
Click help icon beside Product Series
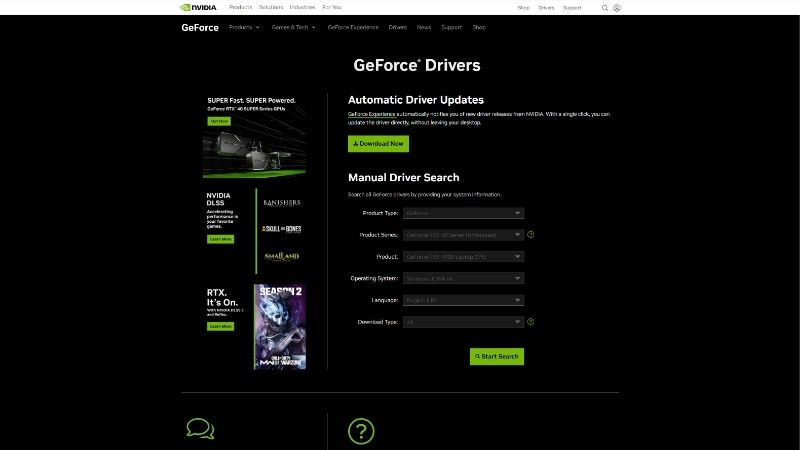pyautogui.click(x=531, y=235)
